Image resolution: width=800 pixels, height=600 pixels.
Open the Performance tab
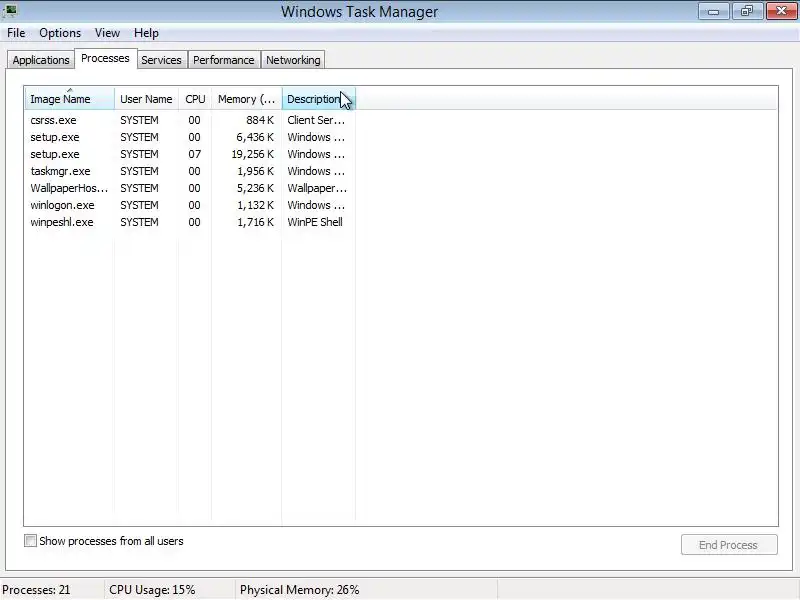pos(223,60)
